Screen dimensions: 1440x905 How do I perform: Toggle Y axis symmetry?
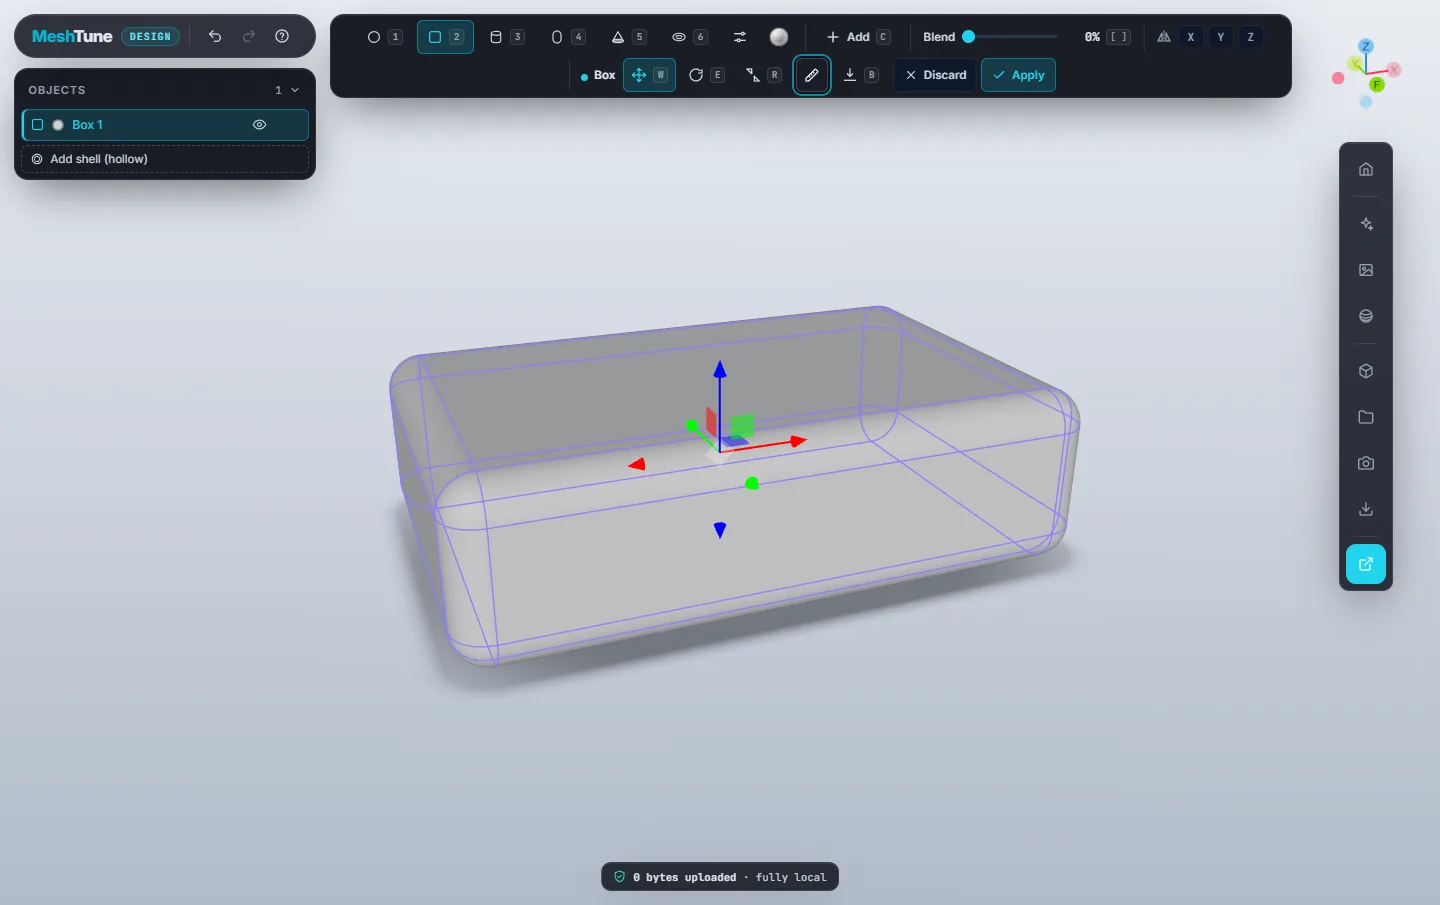point(1221,37)
